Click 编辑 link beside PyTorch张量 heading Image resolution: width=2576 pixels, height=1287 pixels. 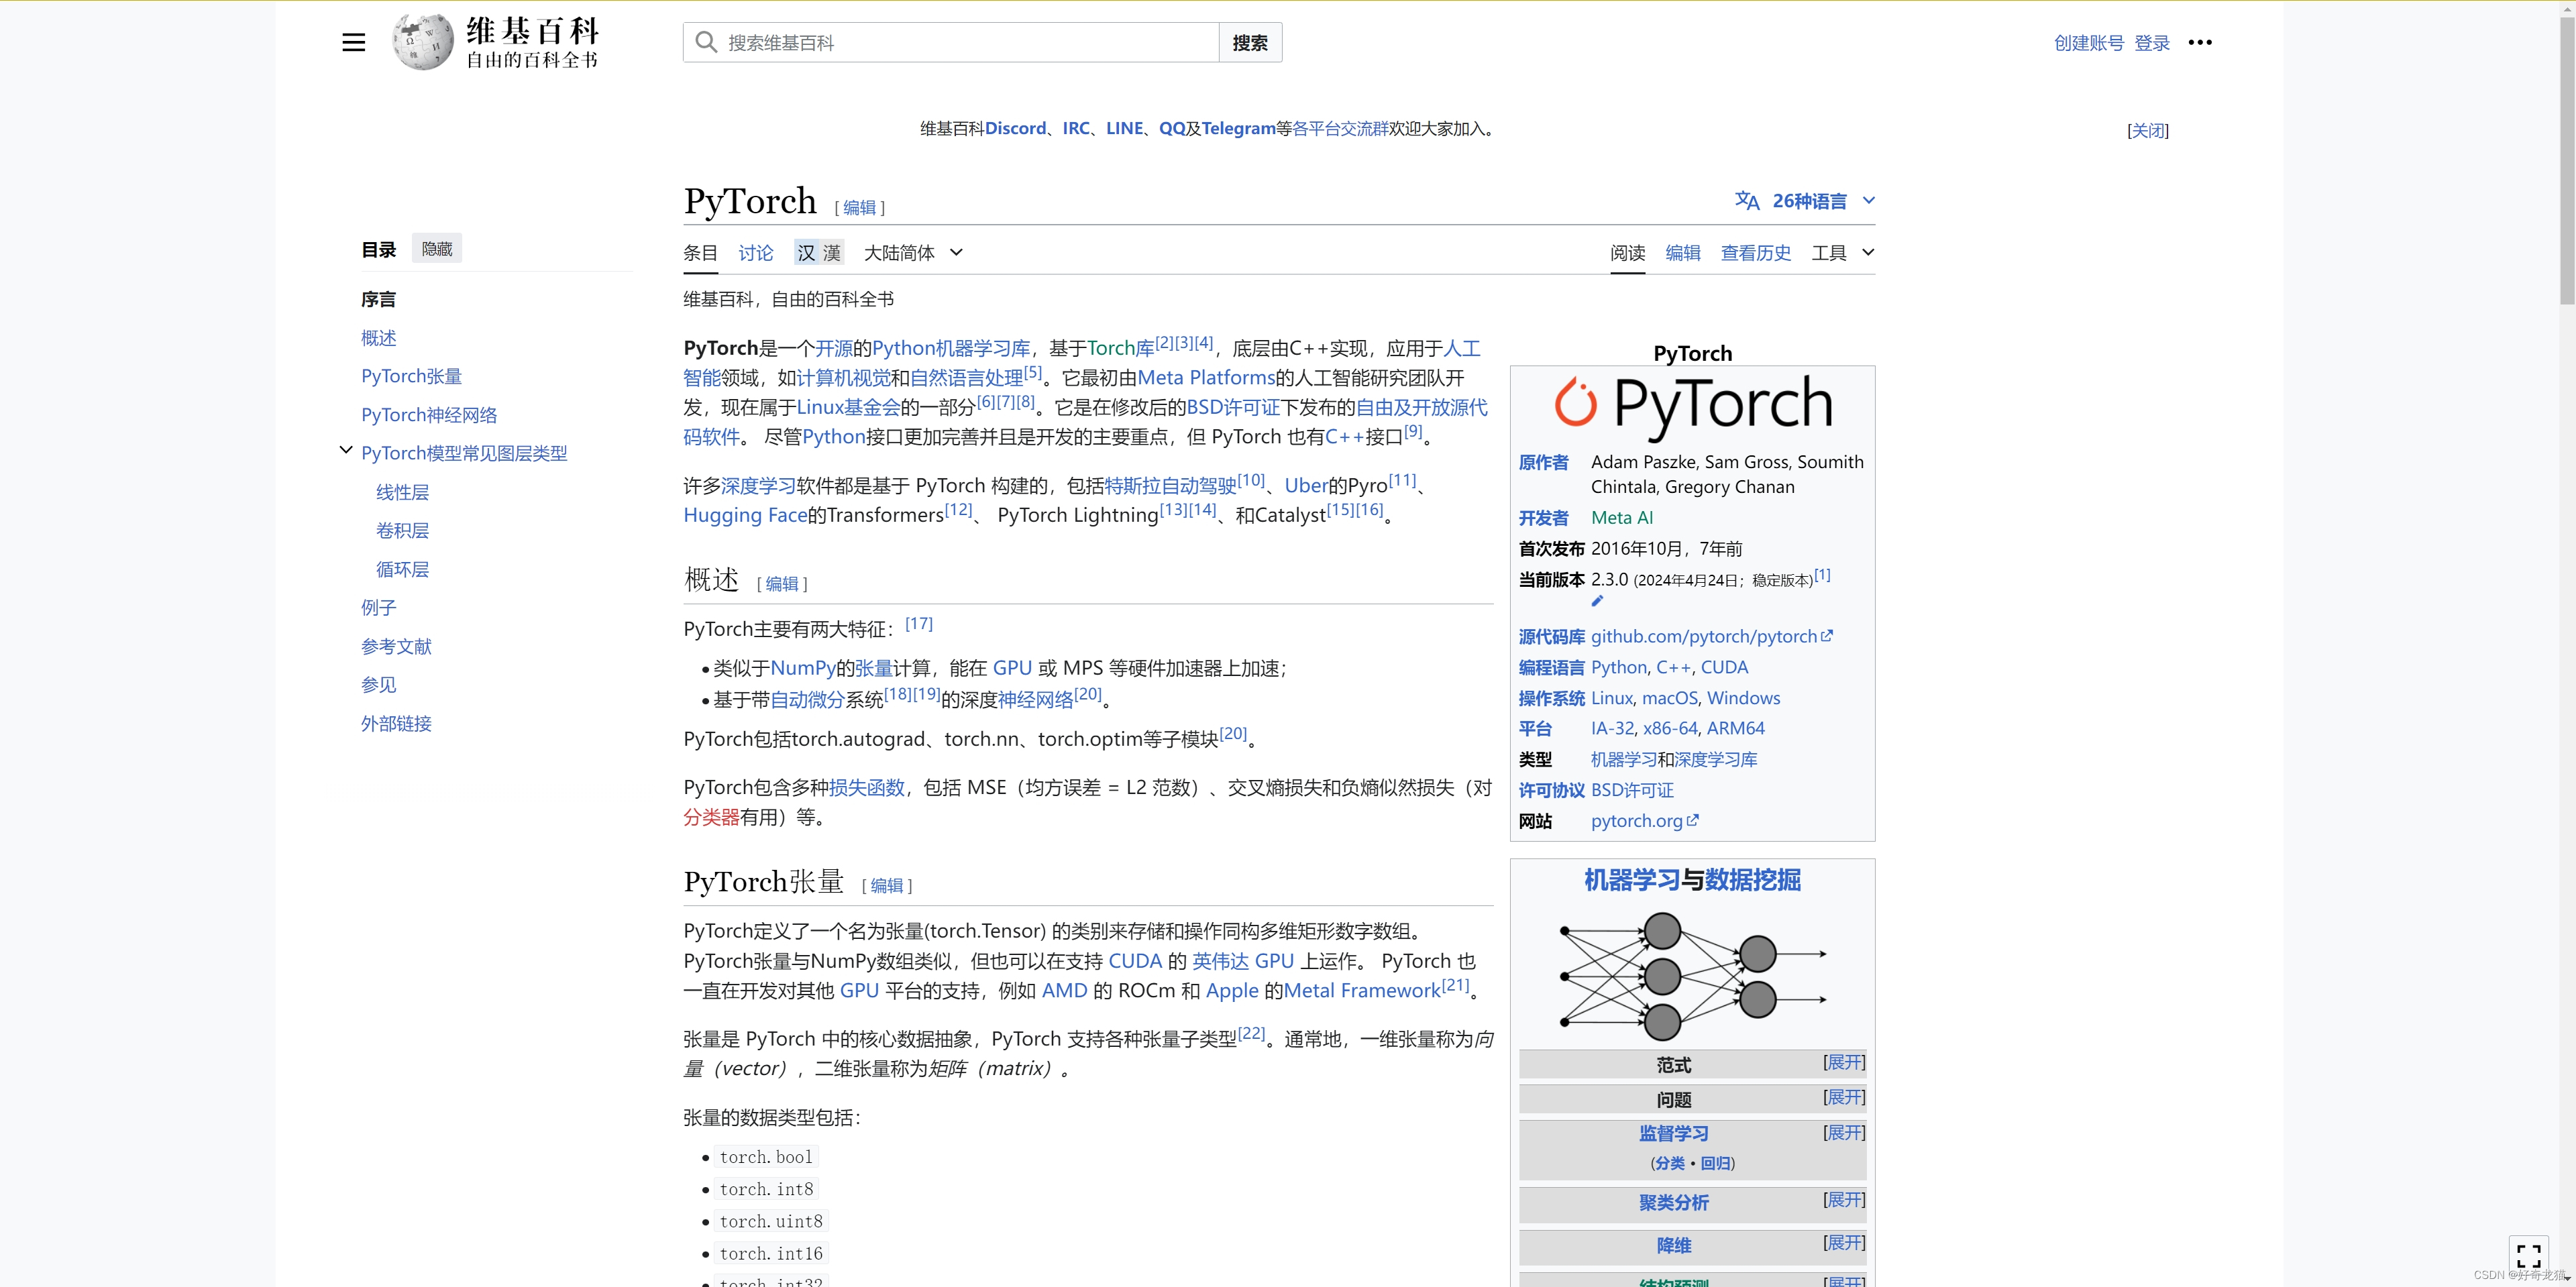[887, 886]
